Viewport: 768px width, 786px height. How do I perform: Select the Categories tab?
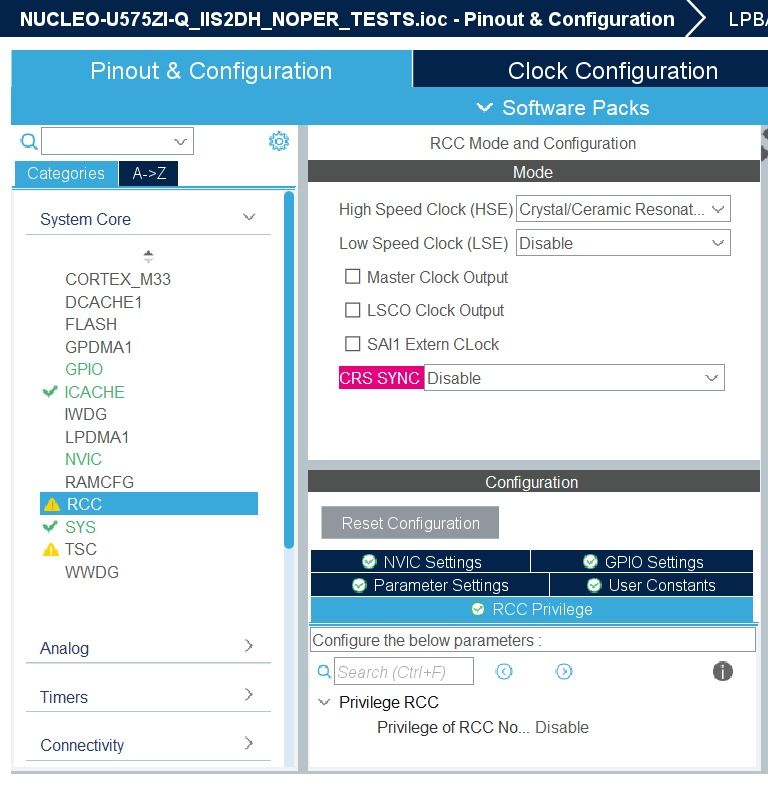coord(66,173)
